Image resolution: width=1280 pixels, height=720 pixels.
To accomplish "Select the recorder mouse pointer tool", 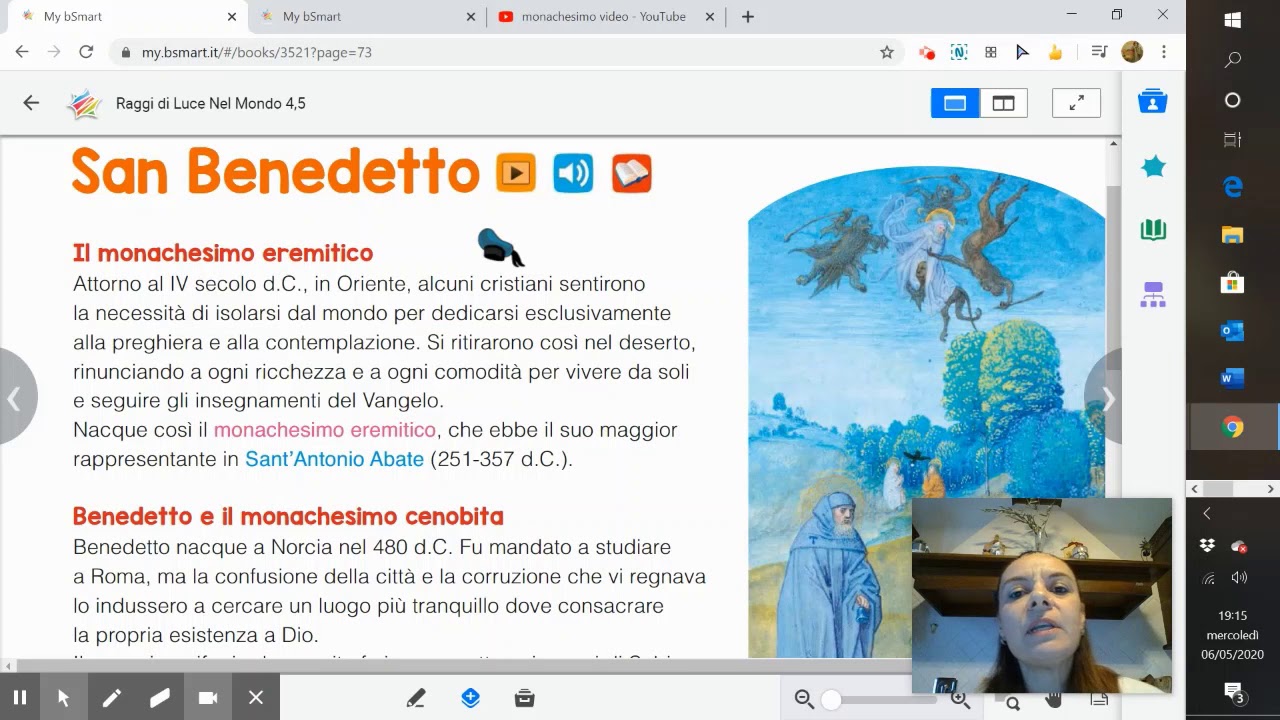I will [63, 698].
